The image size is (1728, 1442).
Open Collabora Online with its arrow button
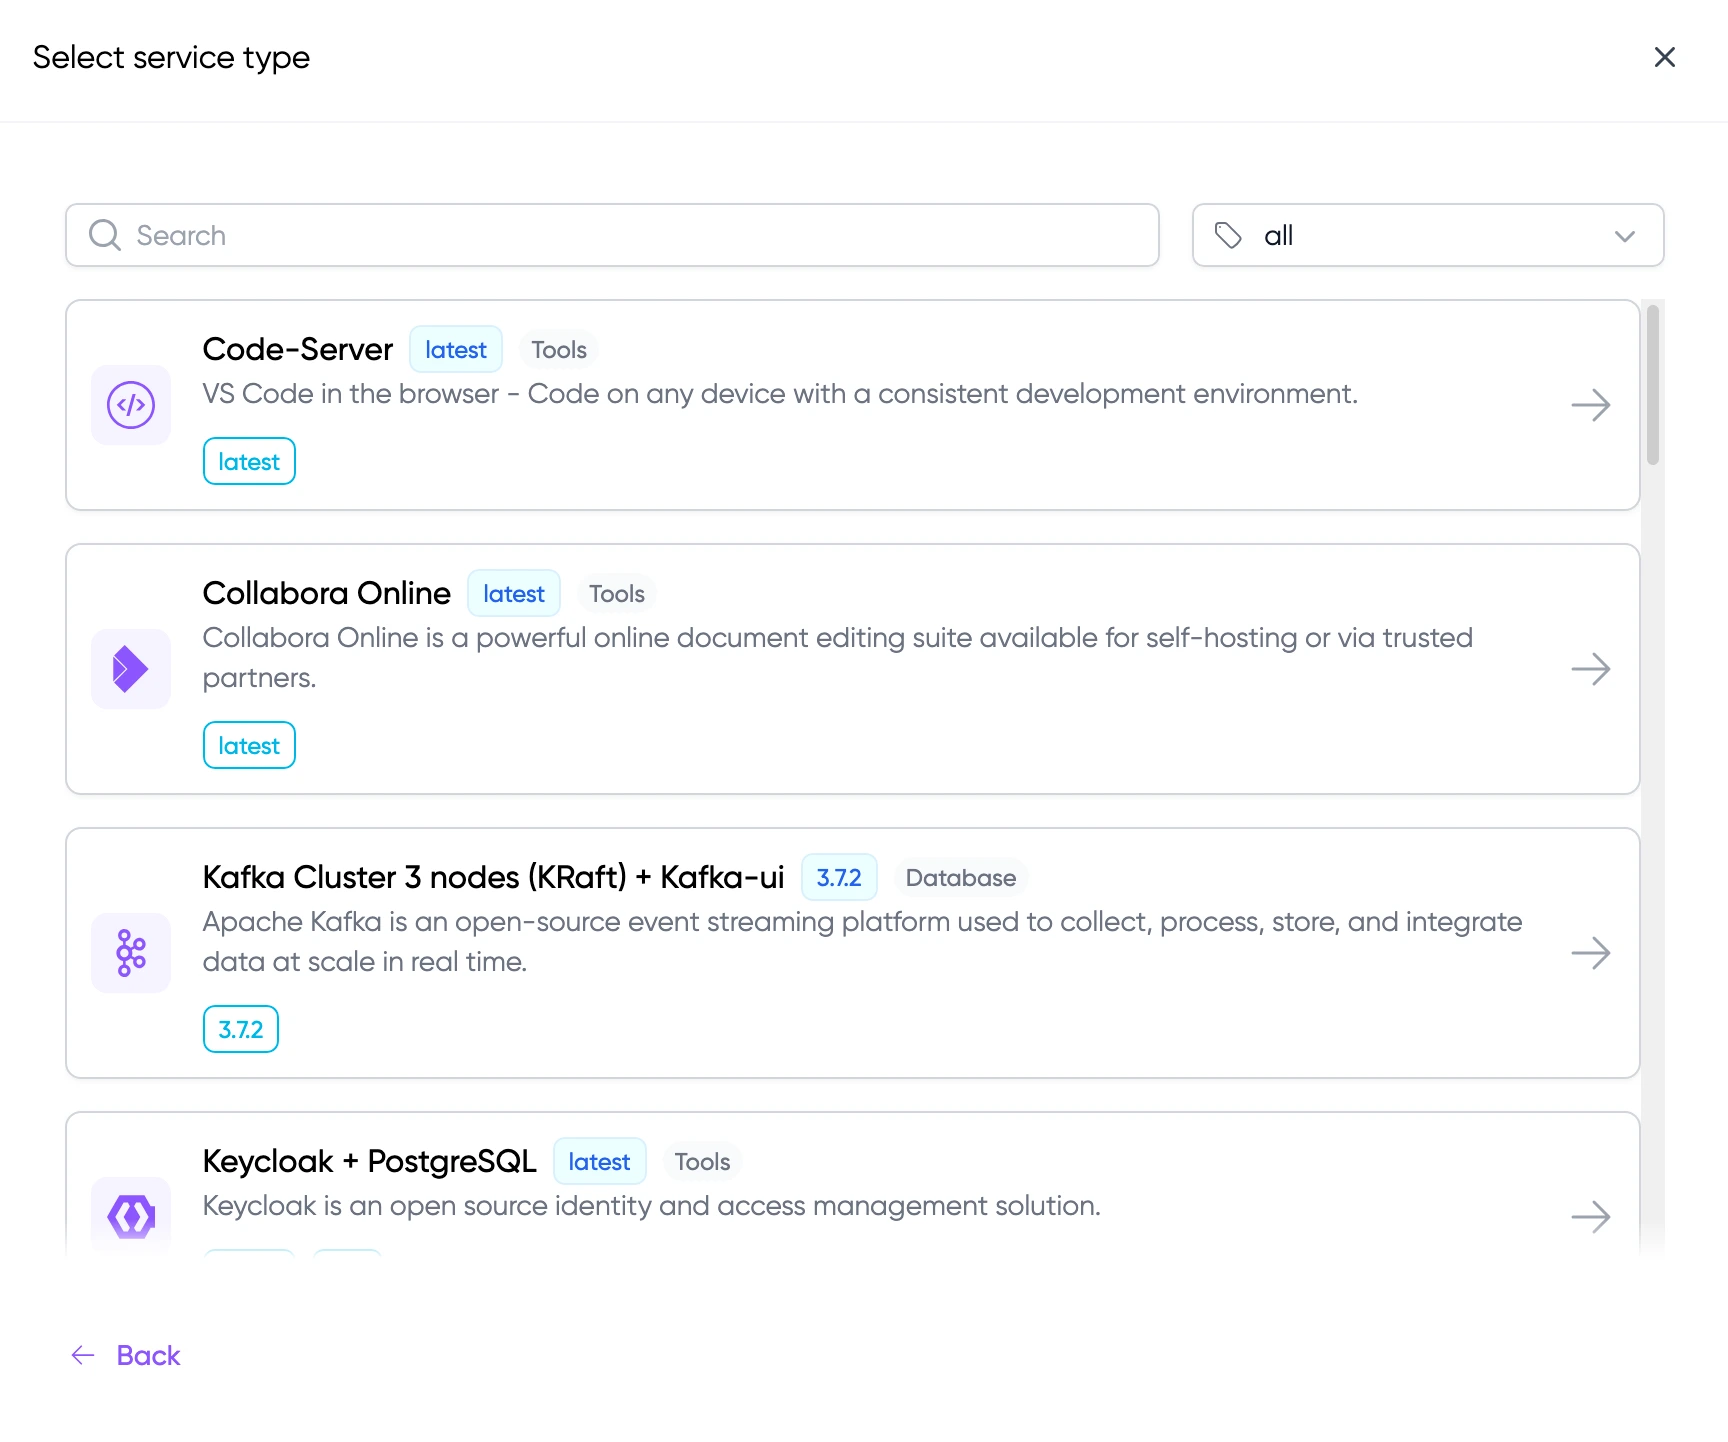[1590, 669]
